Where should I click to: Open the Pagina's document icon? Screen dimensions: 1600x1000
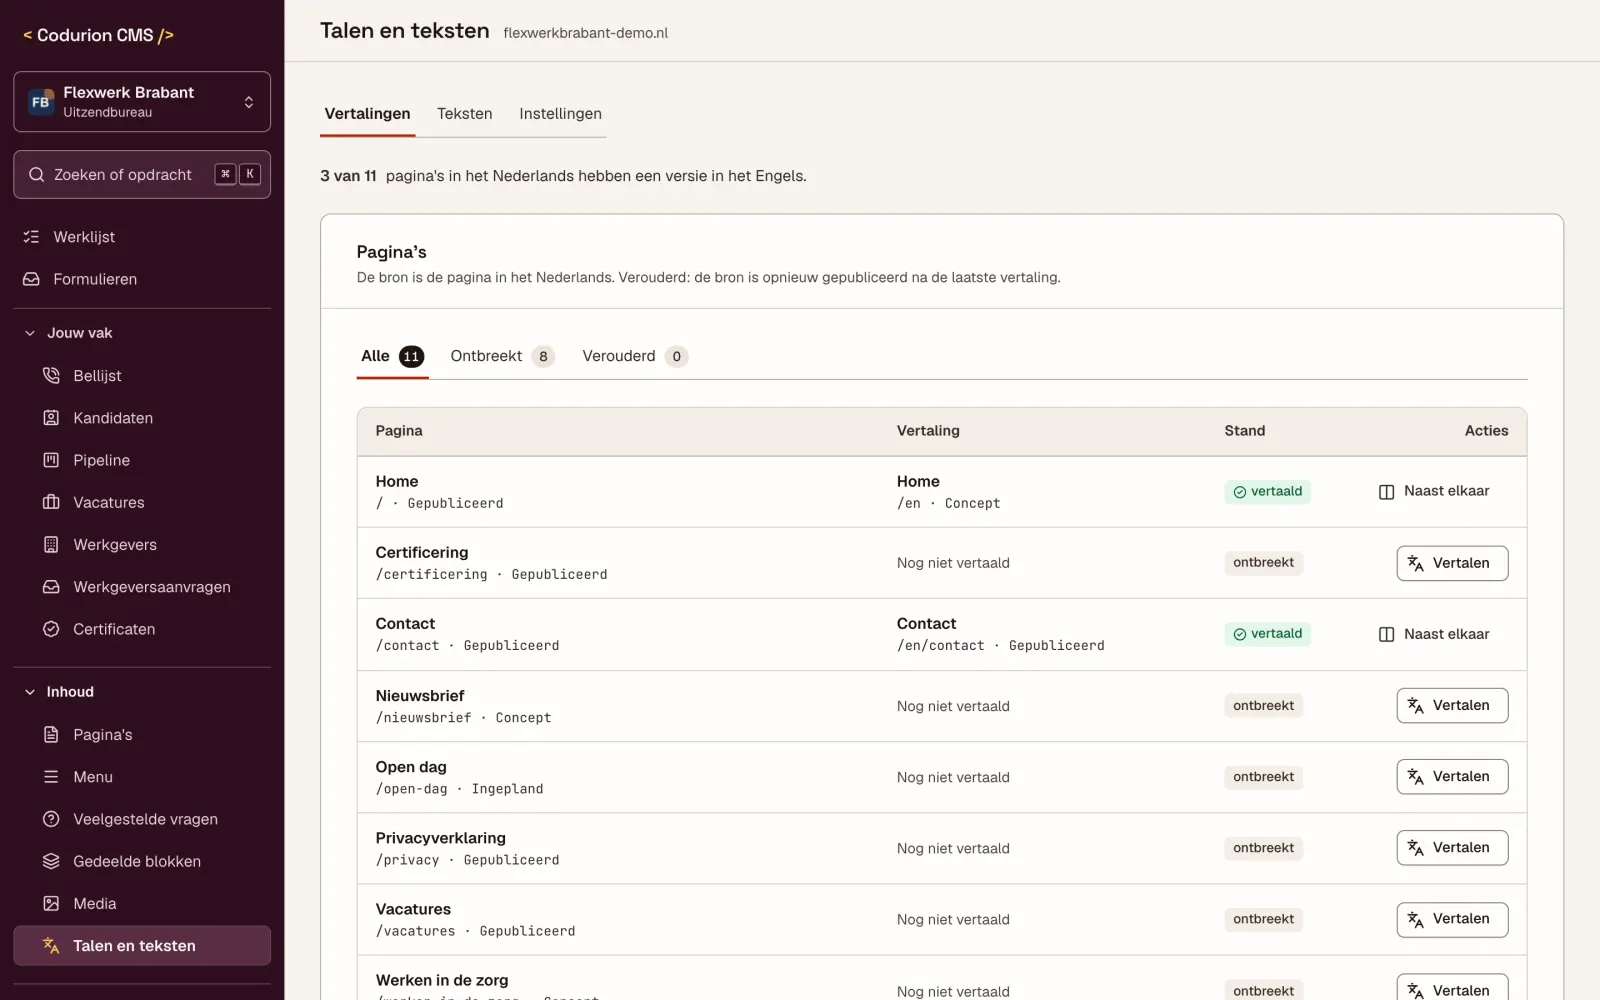[x=51, y=735]
